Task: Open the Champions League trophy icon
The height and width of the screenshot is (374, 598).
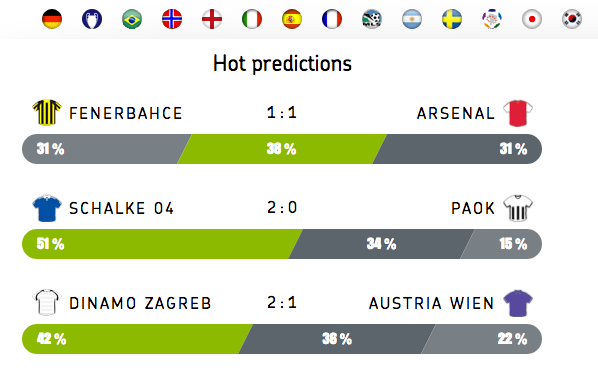Action: (92, 19)
